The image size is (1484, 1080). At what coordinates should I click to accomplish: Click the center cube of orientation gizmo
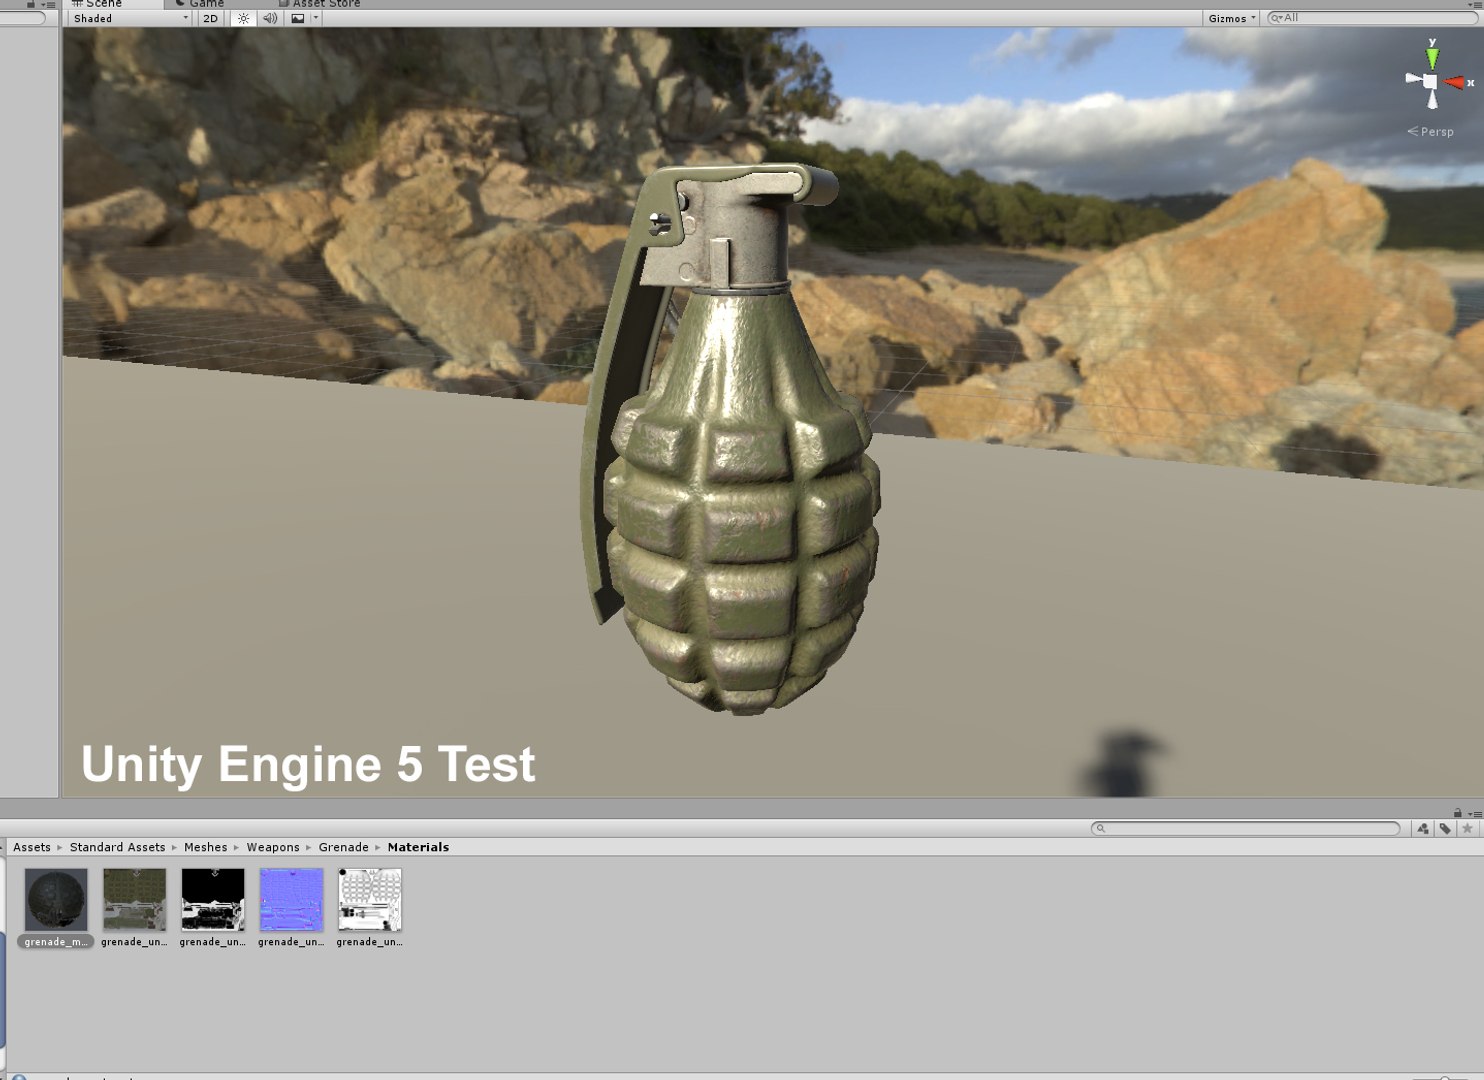pos(1430,81)
